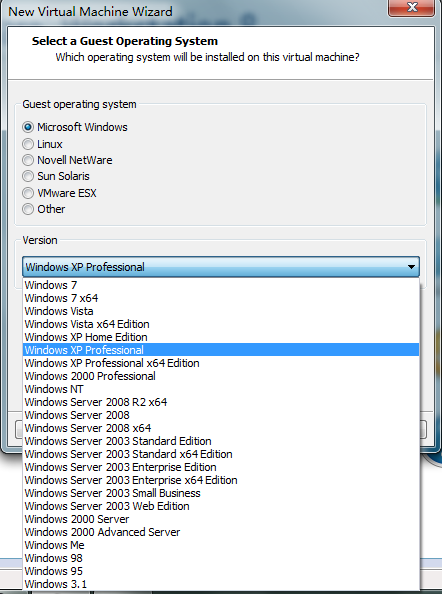Choose Windows 98 version
The width and height of the screenshot is (442, 594).
(x=221, y=558)
